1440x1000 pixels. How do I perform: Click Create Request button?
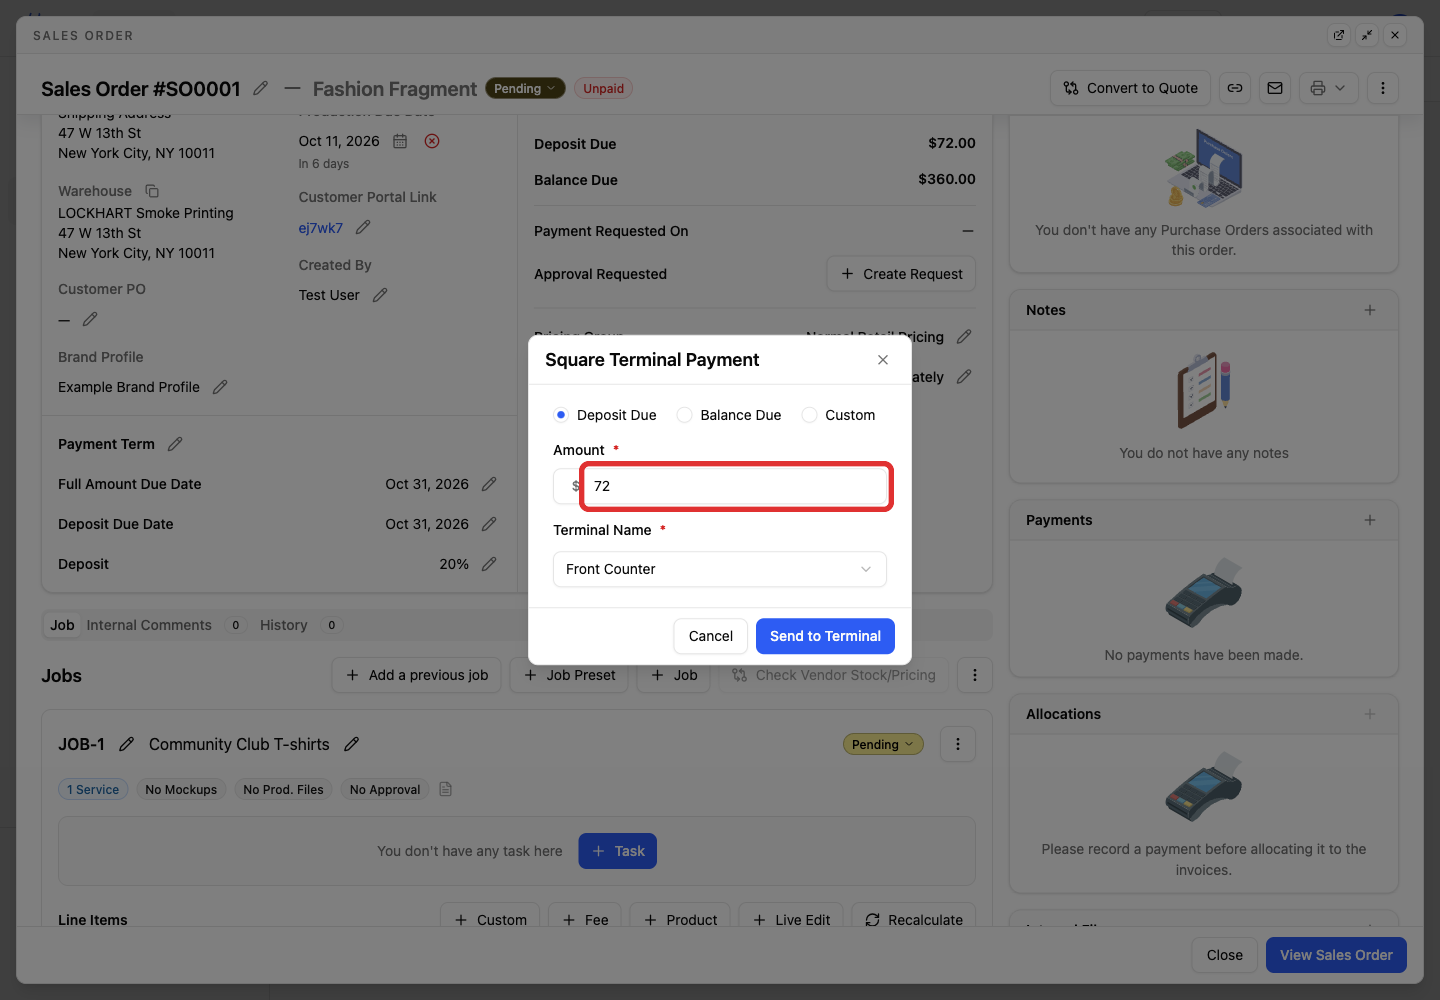click(901, 274)
